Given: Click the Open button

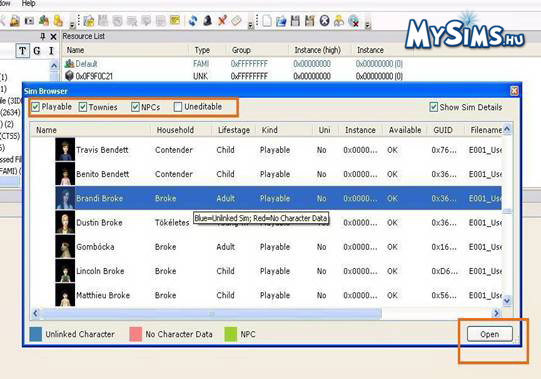Looking at the screenshot, I should (490, 334).
